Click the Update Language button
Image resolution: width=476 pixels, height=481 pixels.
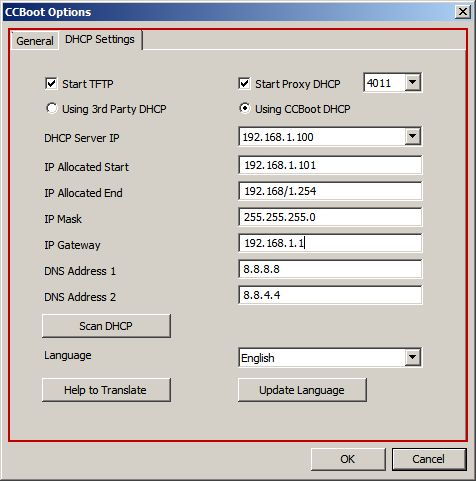(x=302, y=390)
